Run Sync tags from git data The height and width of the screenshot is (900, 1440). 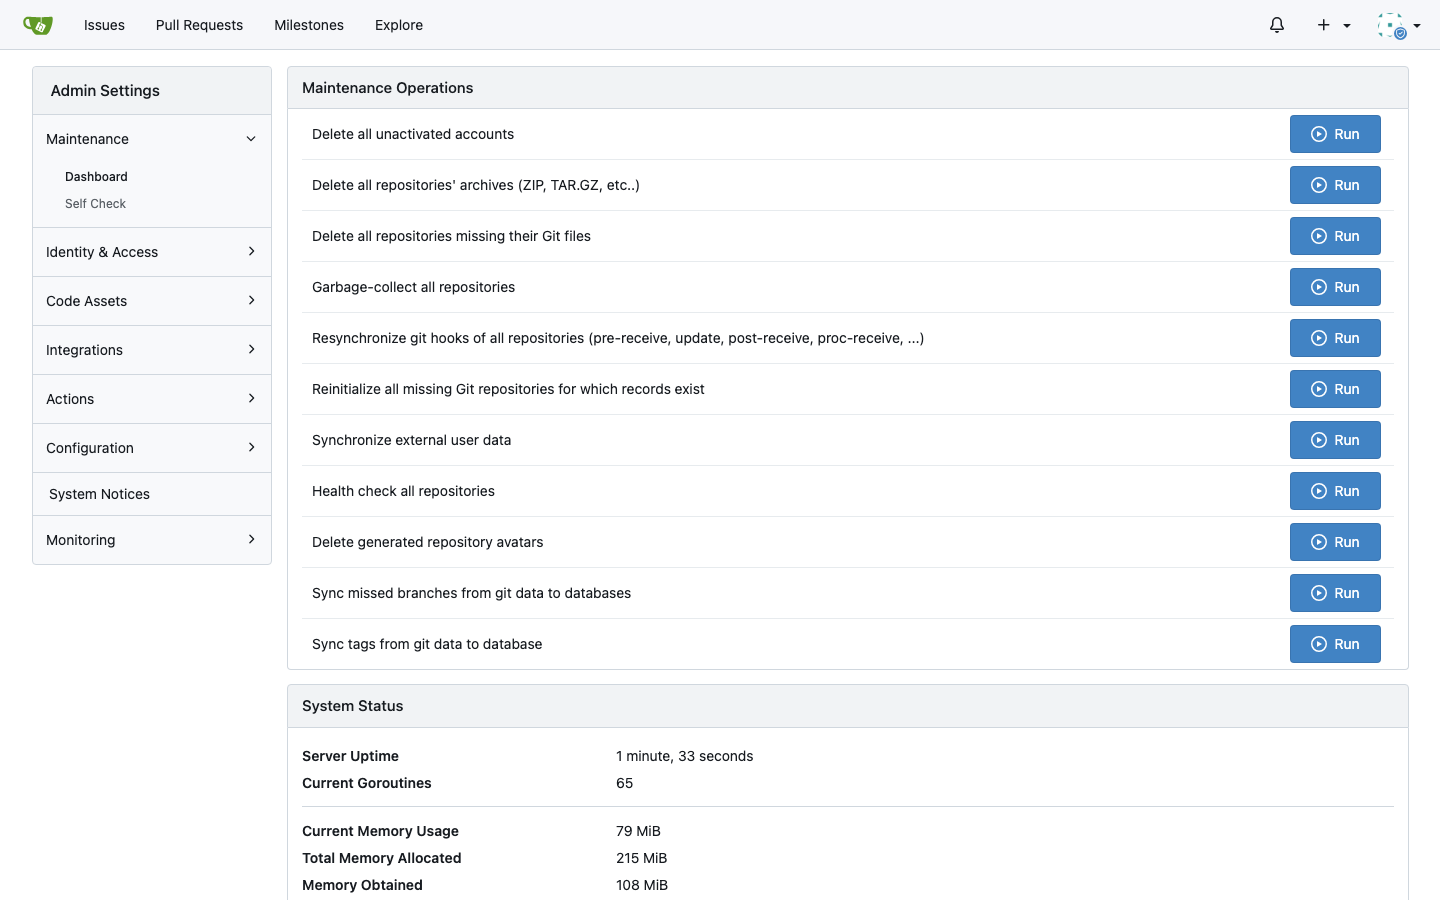[1335, 644]
